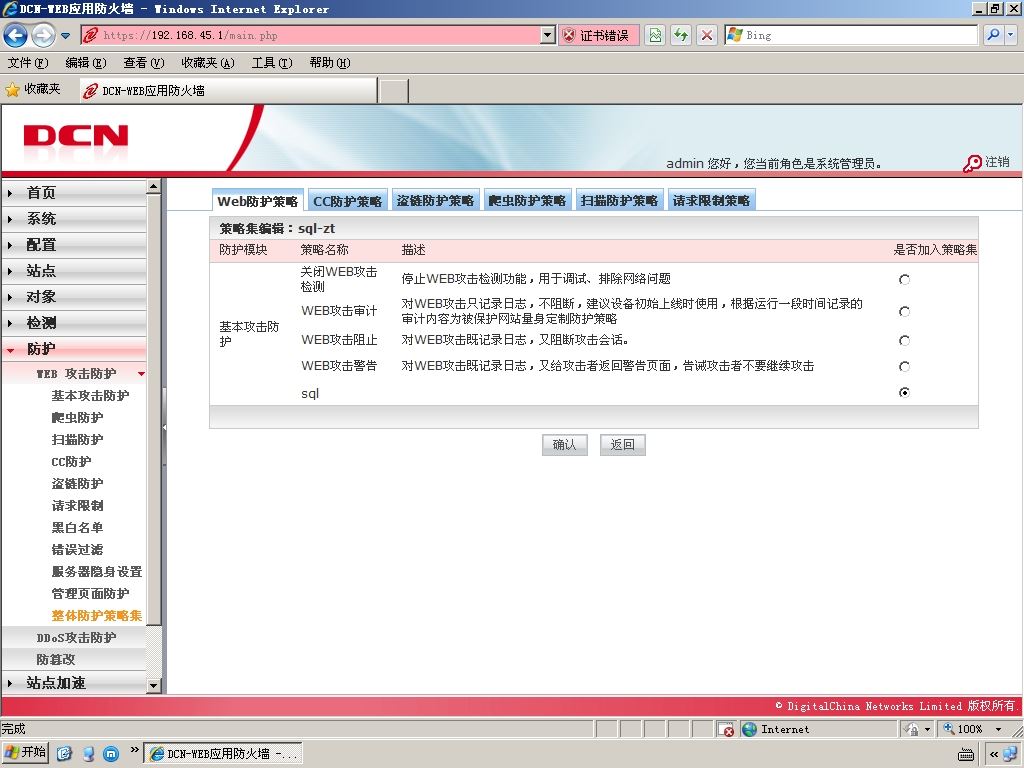Click the DCN logo in header

coord(76,136)
